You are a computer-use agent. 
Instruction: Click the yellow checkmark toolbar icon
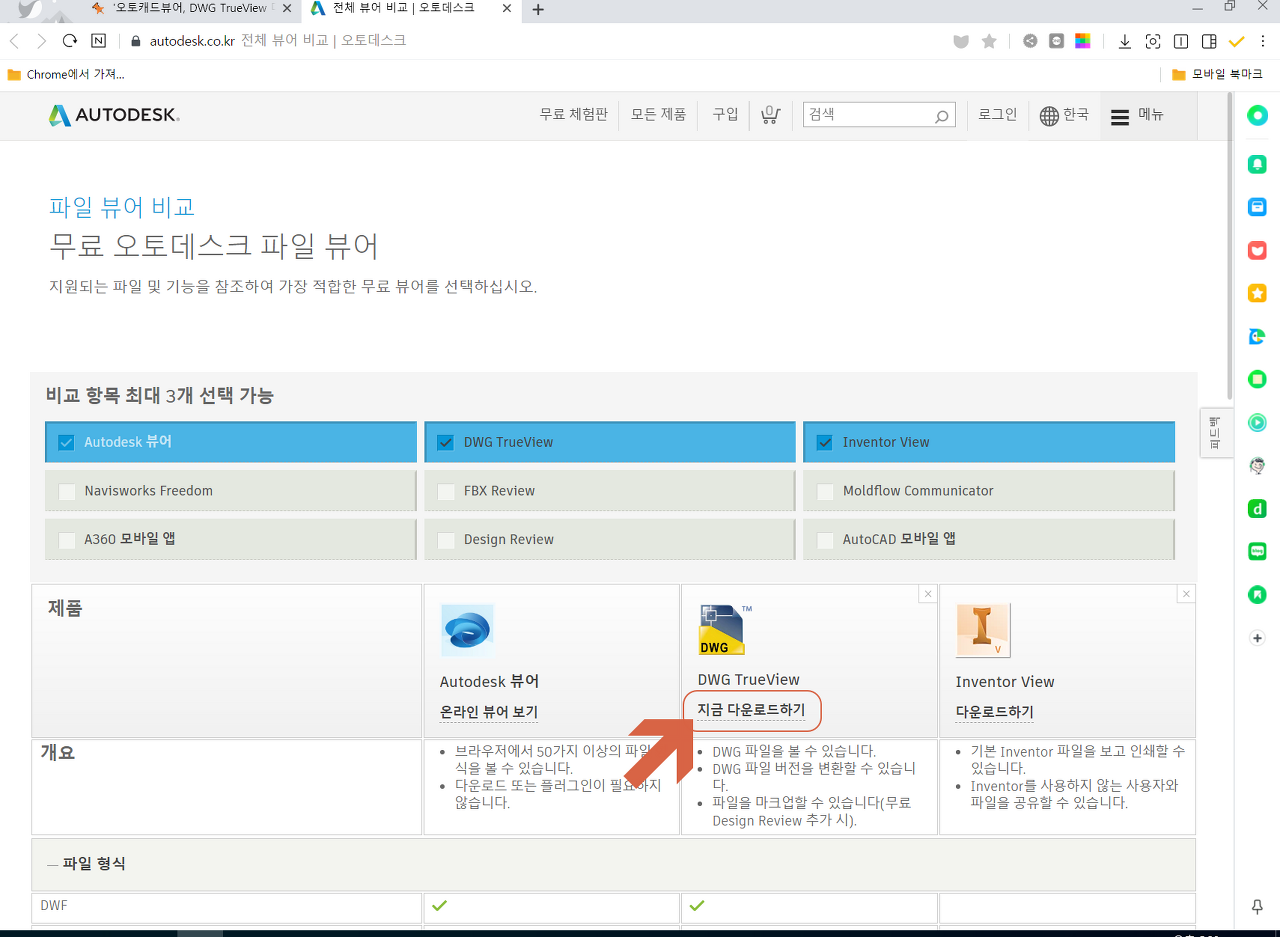tap(1237, 41)
